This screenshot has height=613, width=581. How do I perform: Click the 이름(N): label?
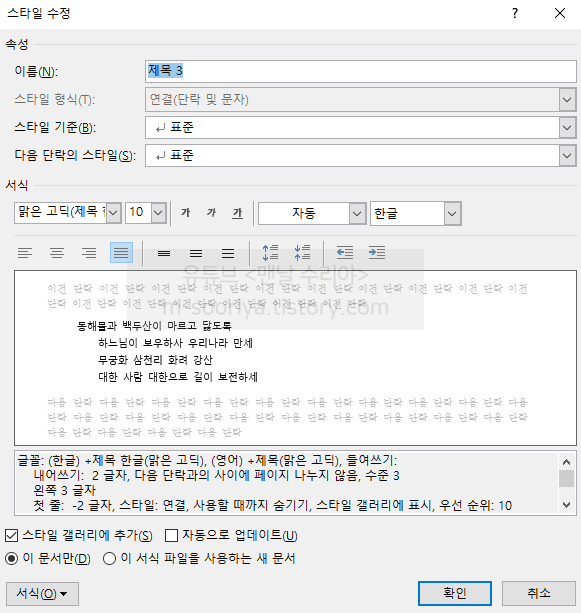(x=36, y=72)
